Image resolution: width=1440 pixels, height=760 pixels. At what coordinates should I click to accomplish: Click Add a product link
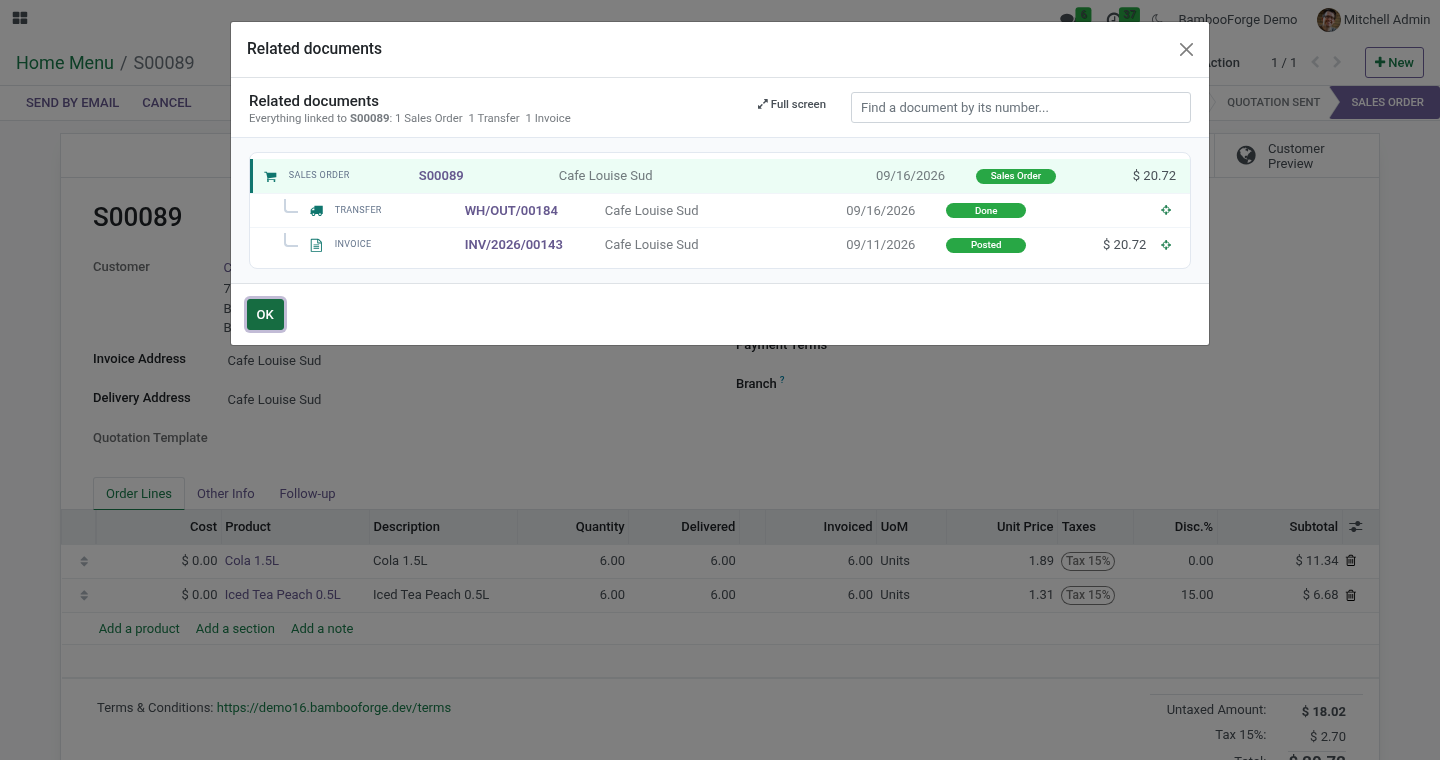[x=139, y=629]
